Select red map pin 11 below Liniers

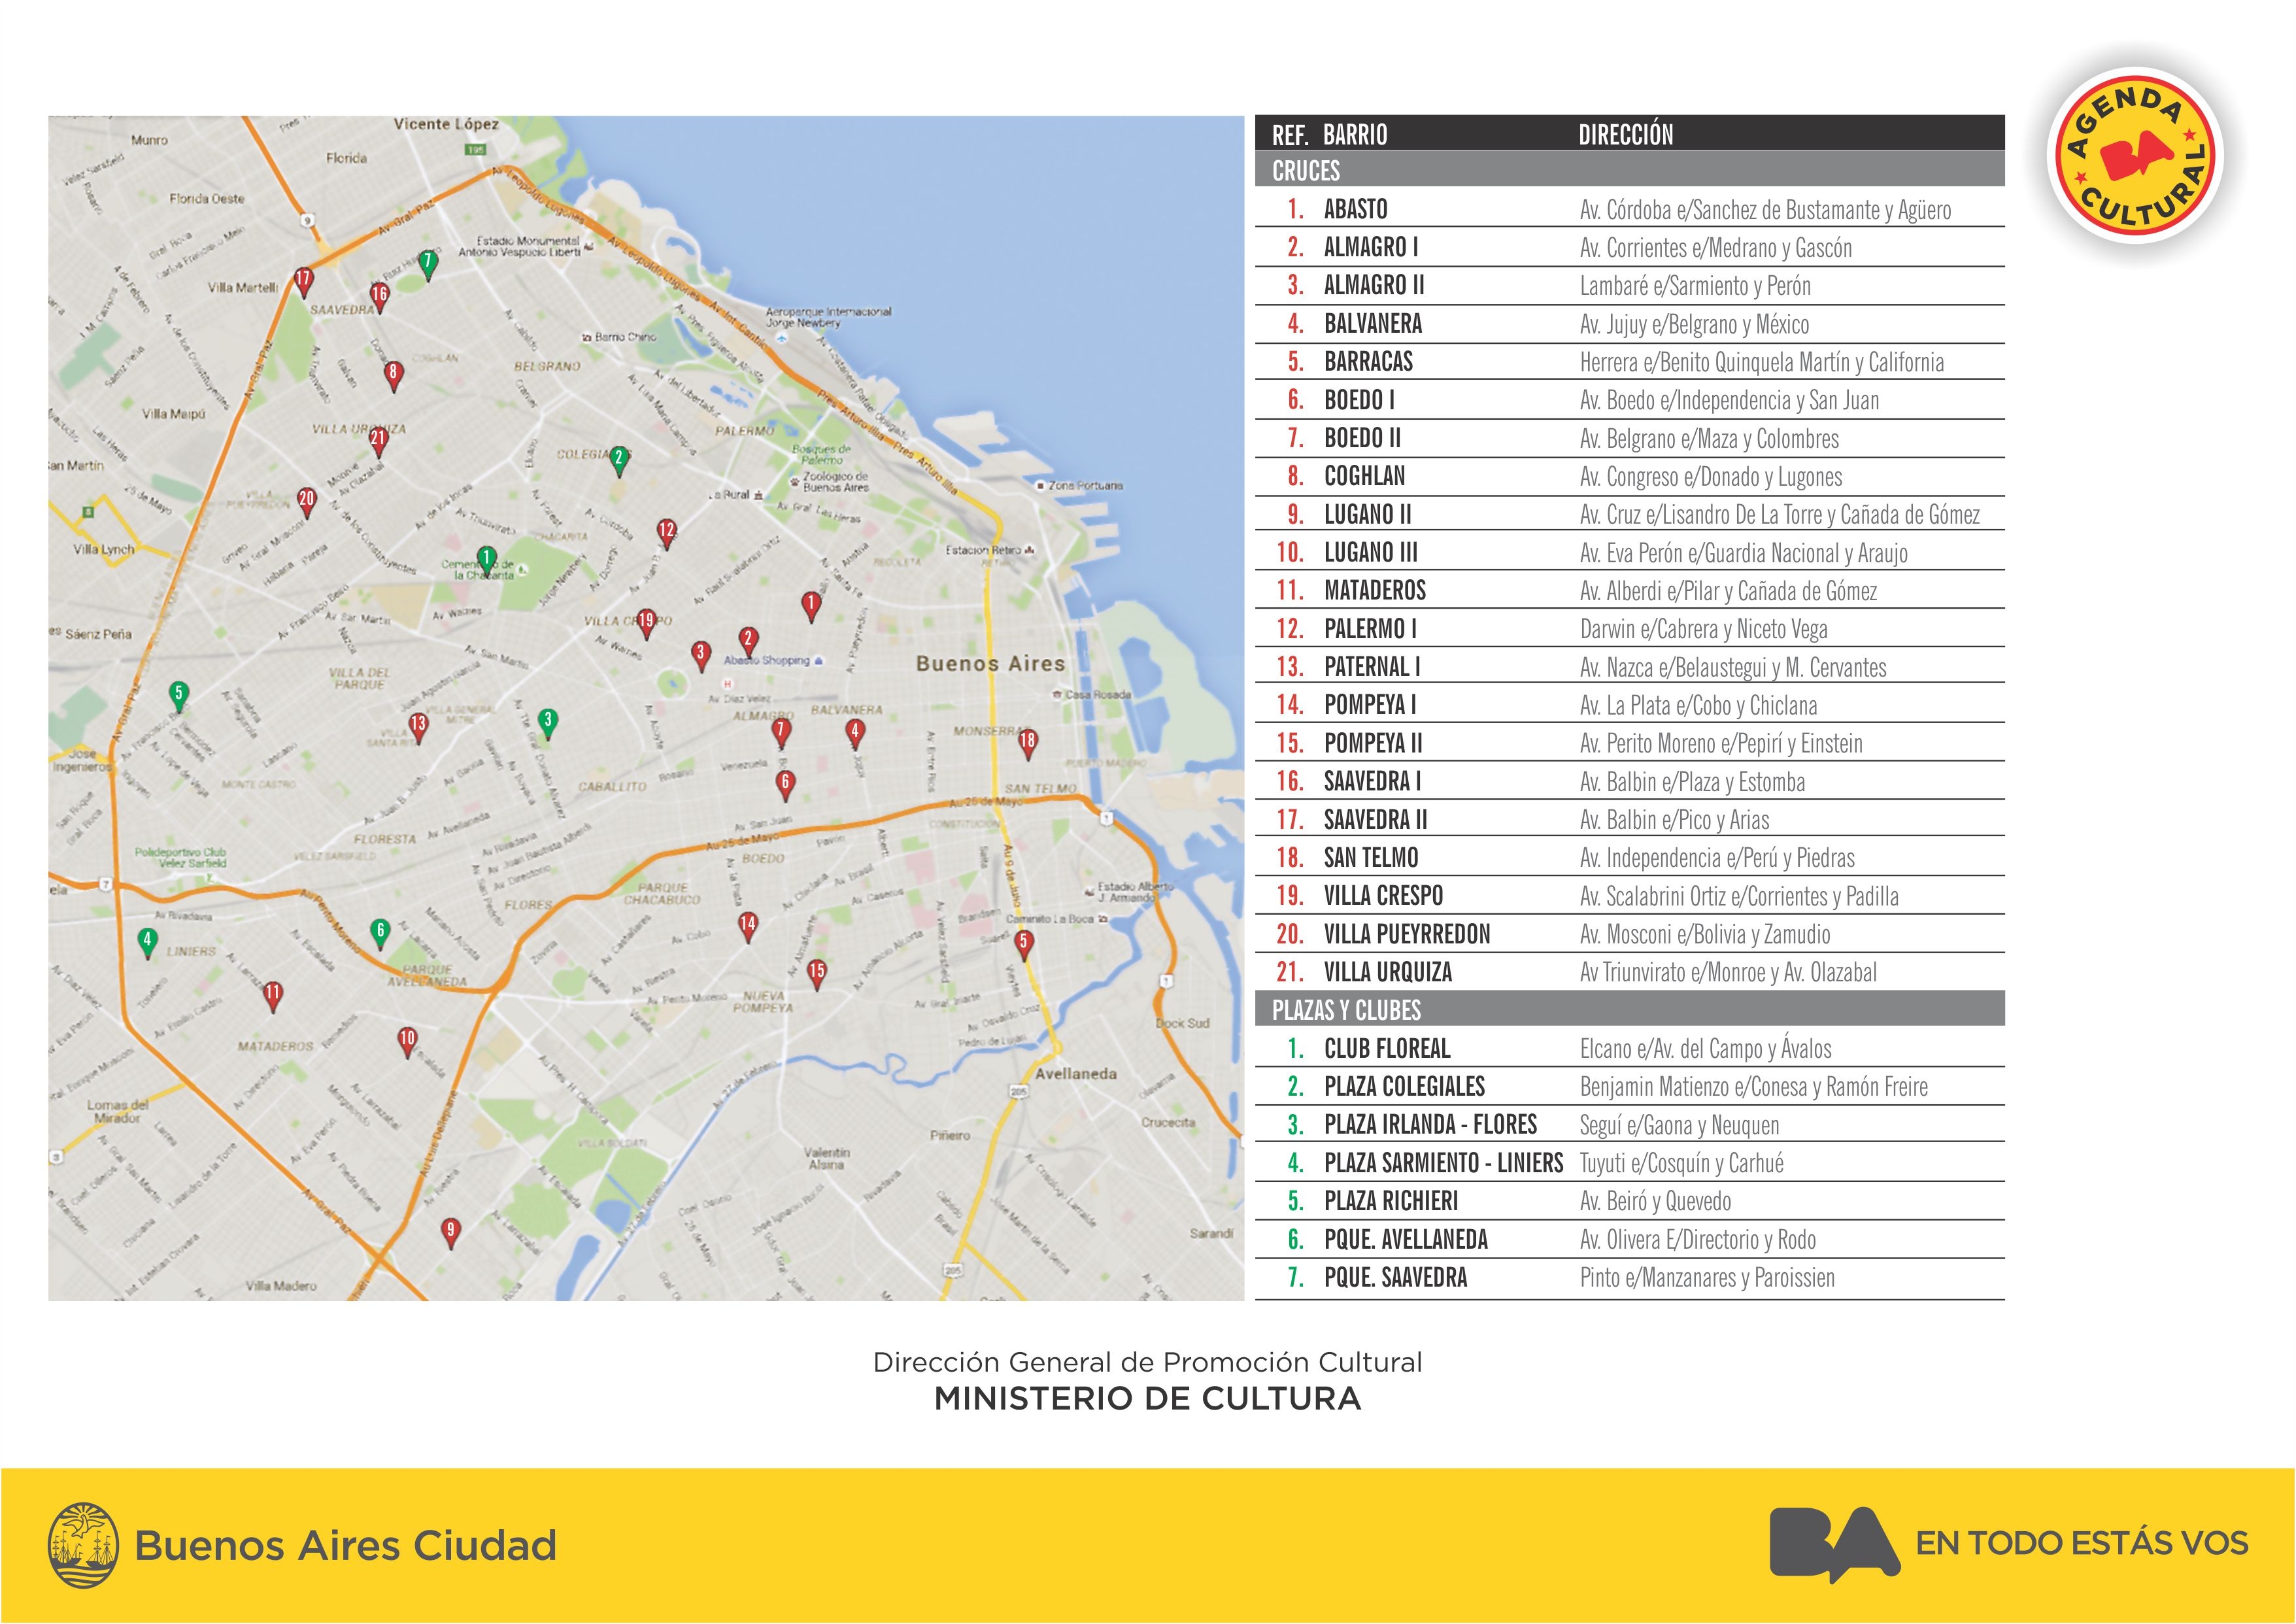(x=273, y=996)
